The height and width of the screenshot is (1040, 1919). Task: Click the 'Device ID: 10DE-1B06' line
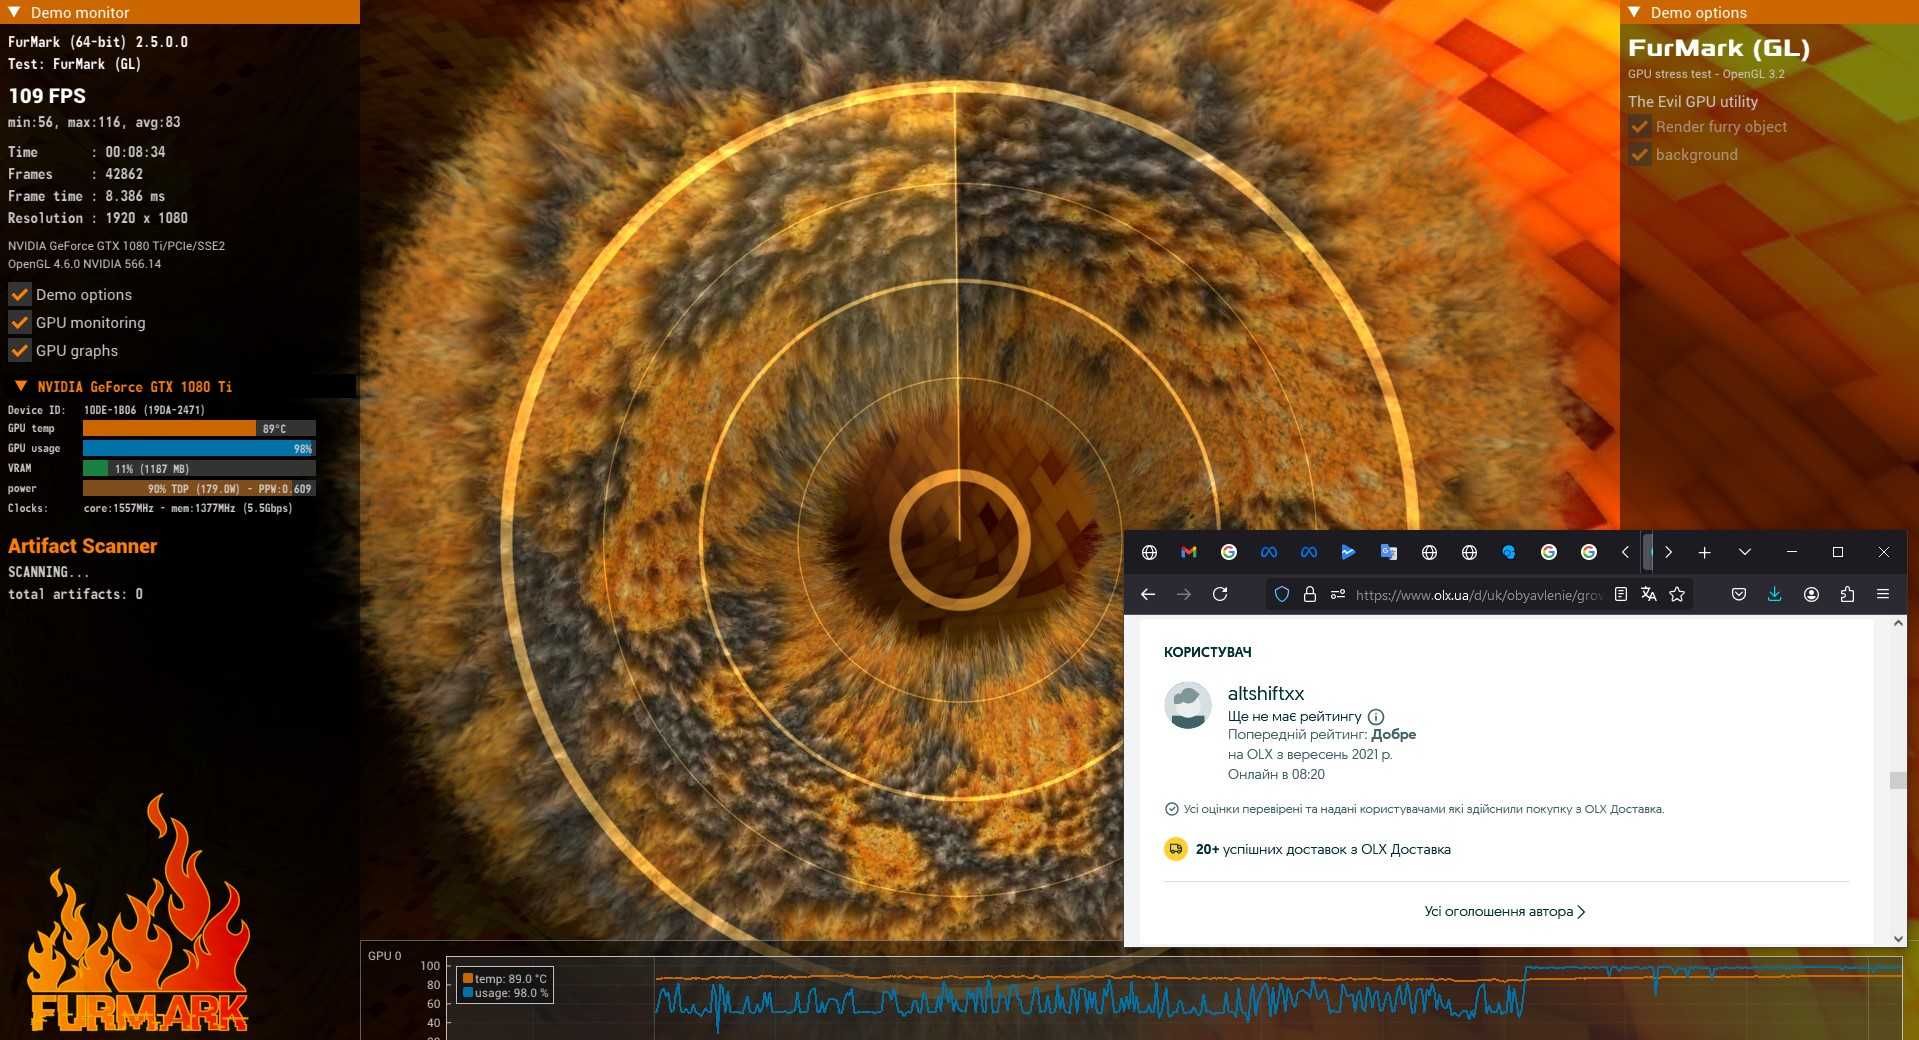pyautogui.click(x=106, y=410)
